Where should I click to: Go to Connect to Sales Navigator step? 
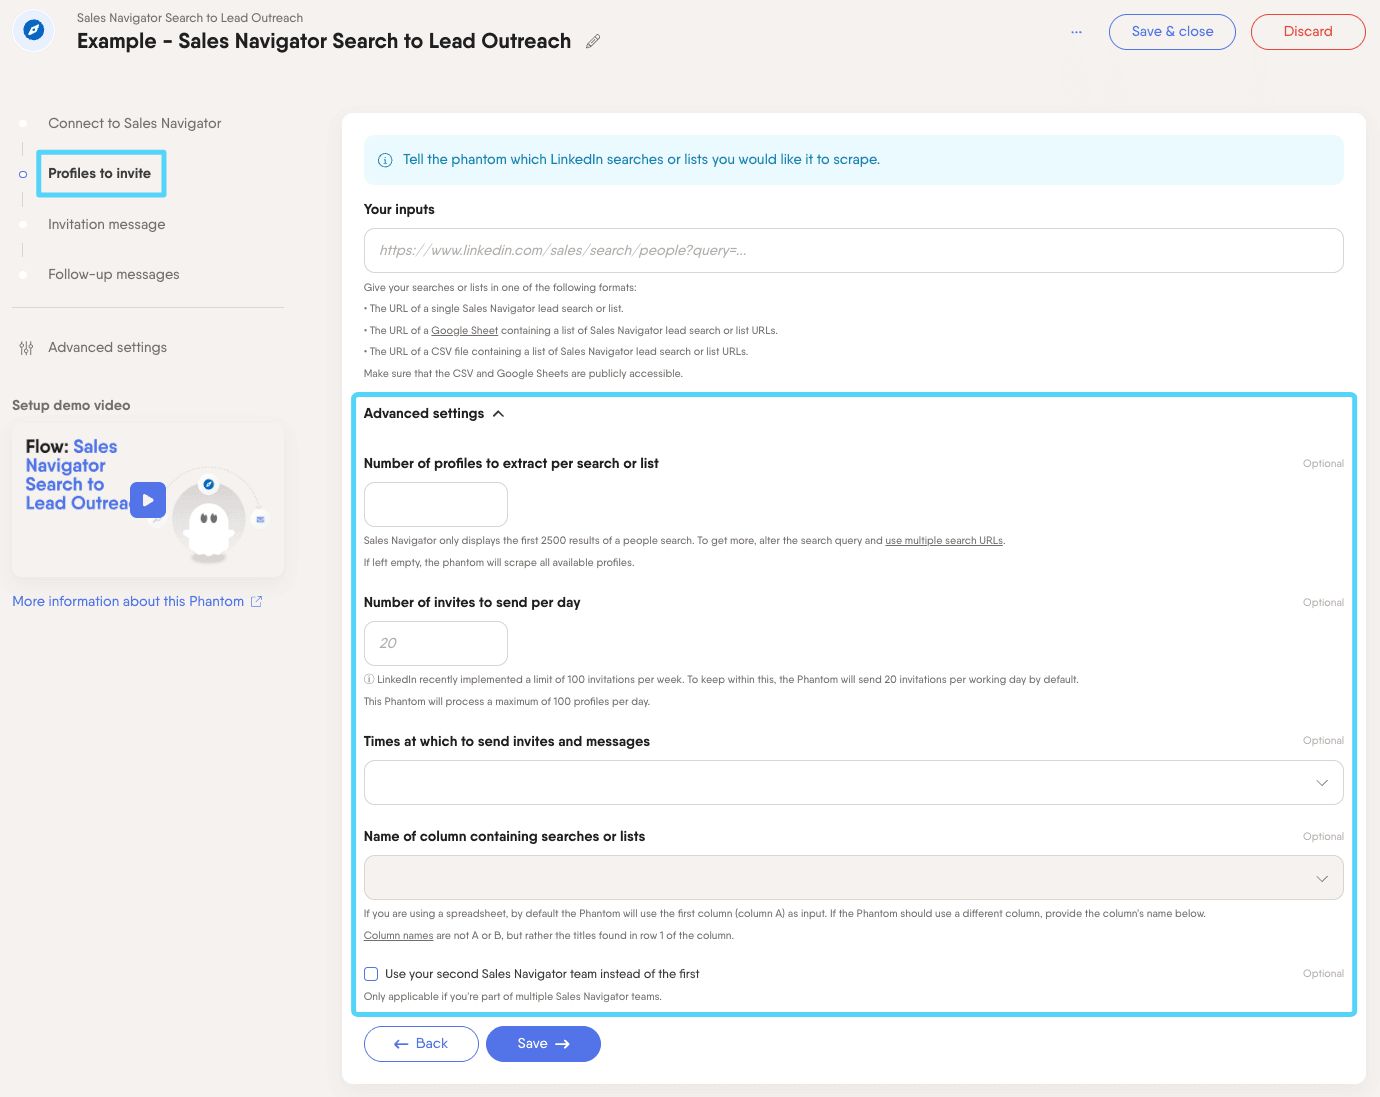134,123
